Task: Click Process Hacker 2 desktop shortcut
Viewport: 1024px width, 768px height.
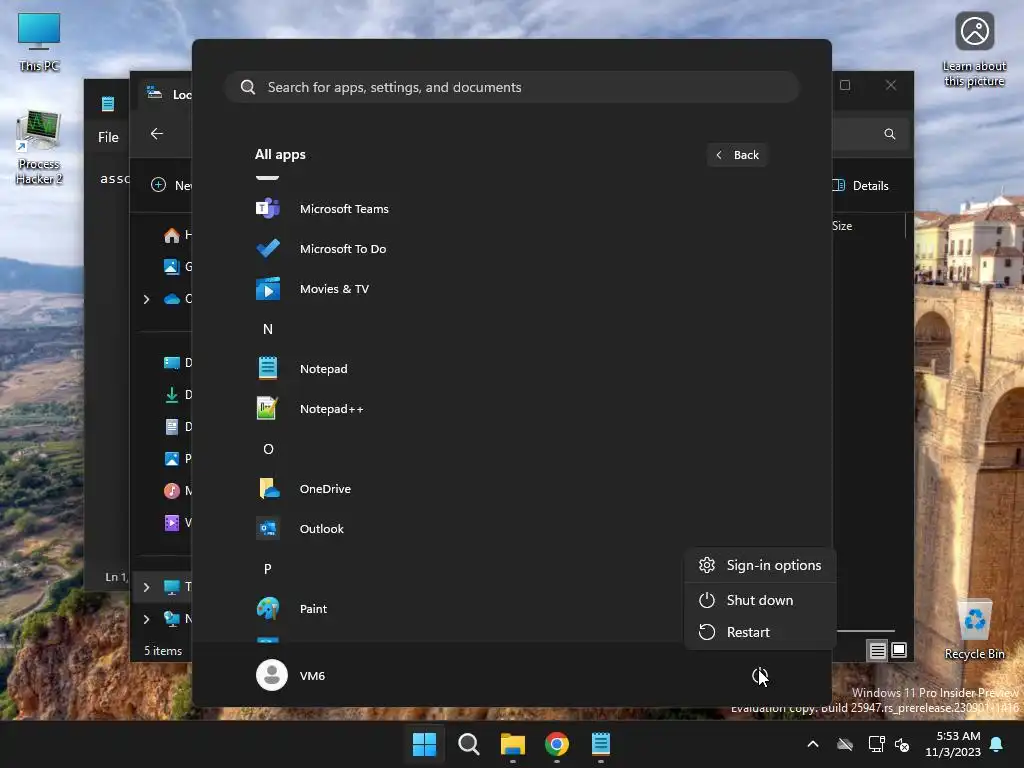Action: (39, 148)
